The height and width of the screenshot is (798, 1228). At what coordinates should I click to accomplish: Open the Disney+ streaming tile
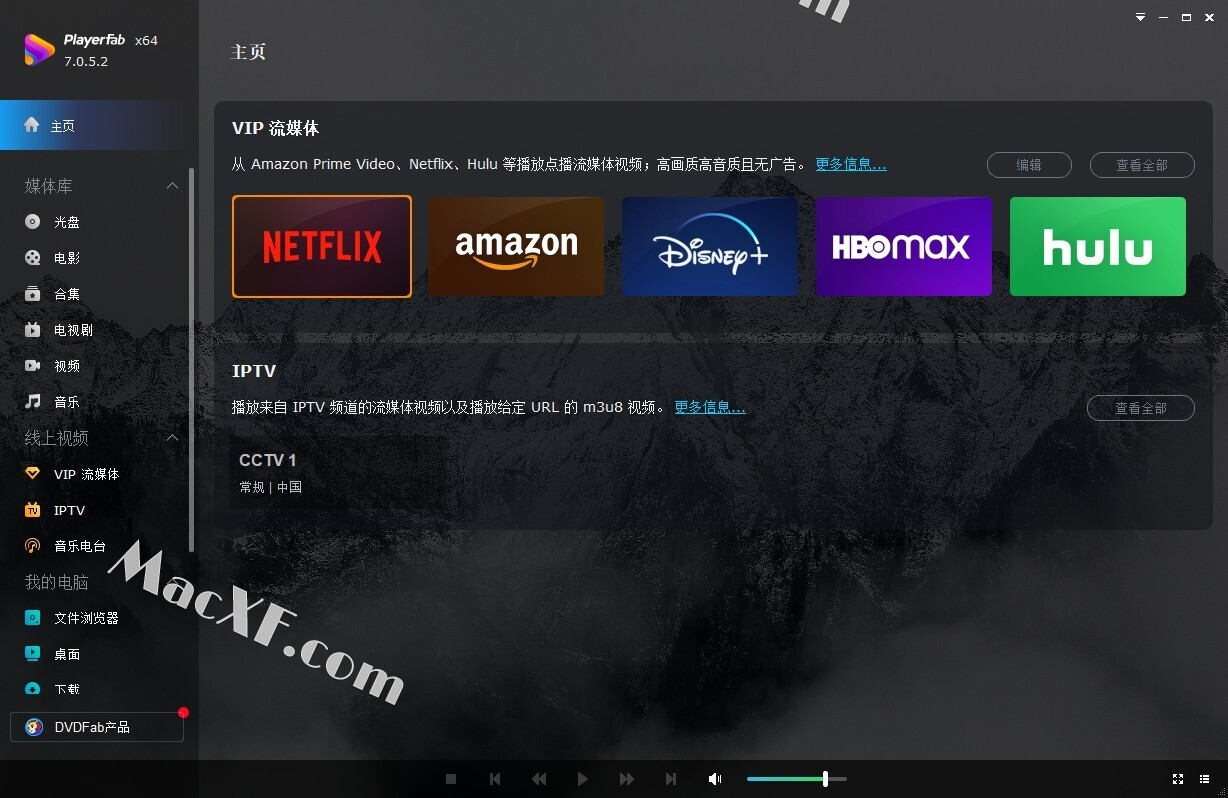point(710,247)
